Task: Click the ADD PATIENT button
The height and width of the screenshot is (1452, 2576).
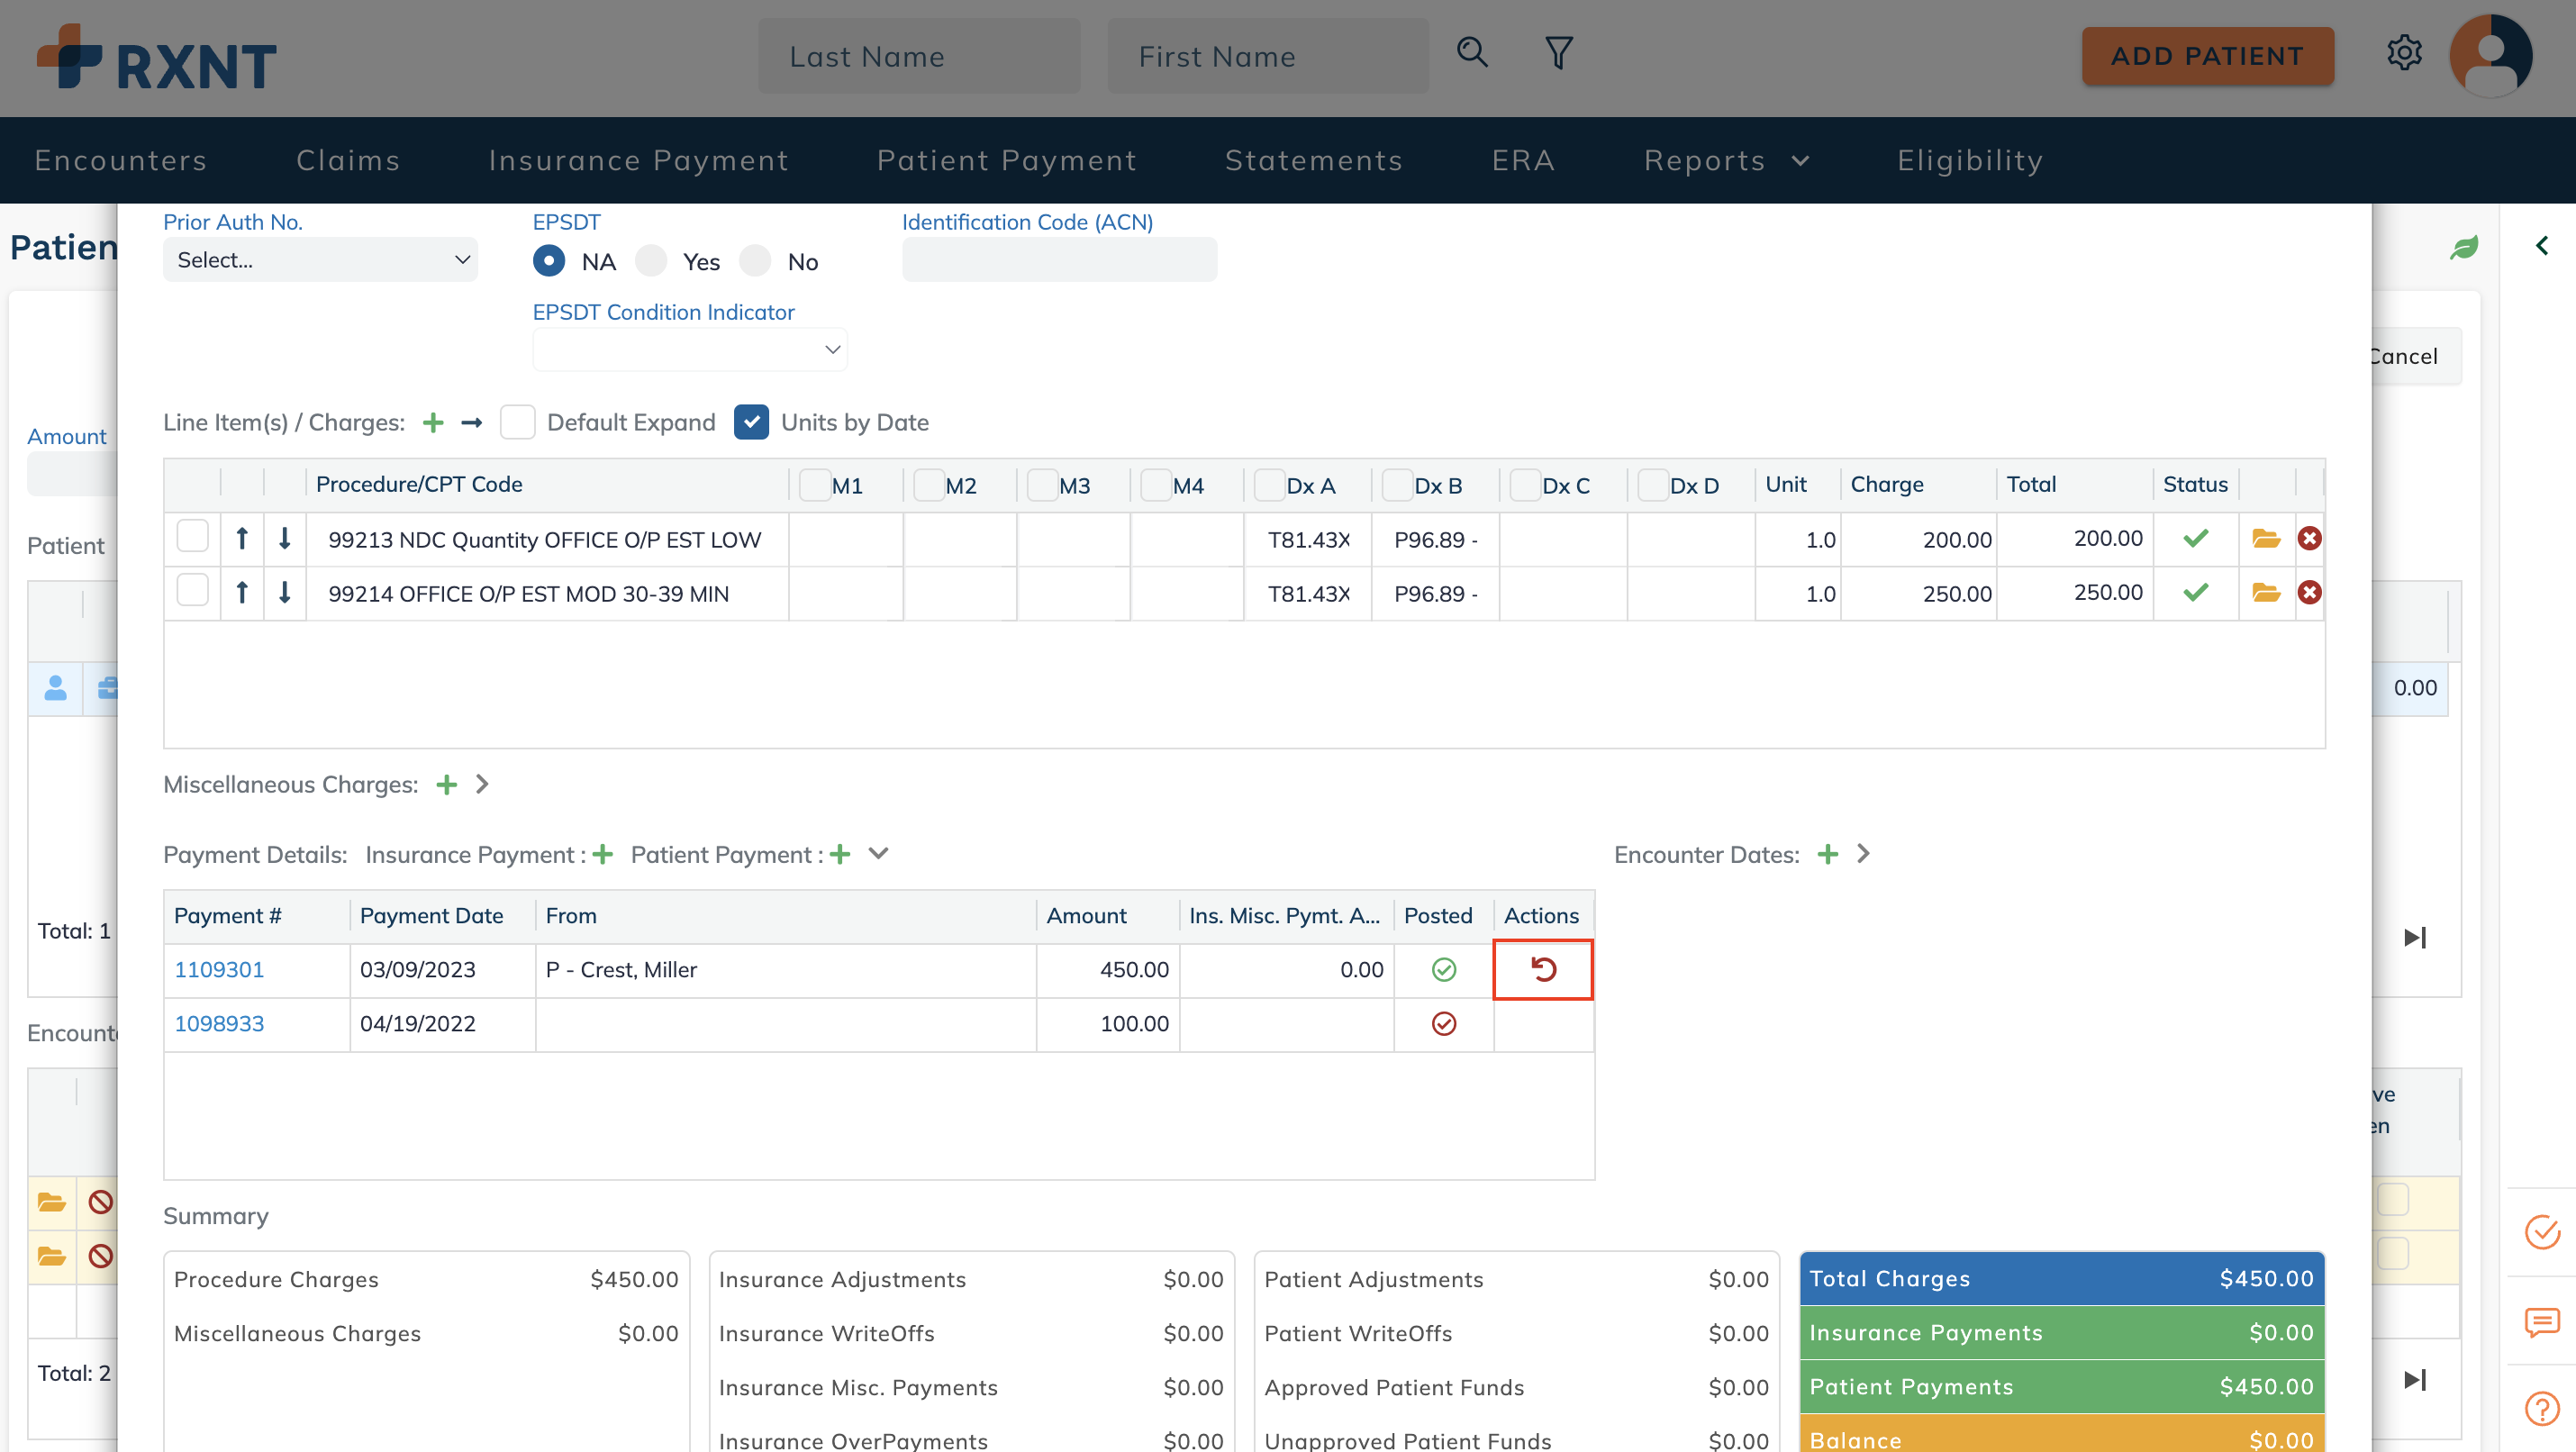Action: click(x=2207, y=56)
